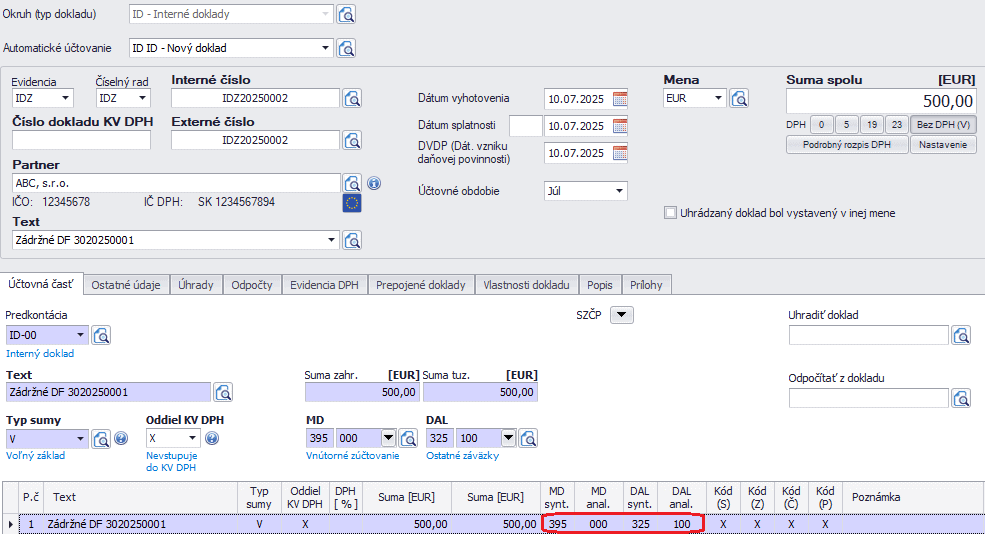Open the Automatické účtovanie dropdown

[x=325, y=48]
